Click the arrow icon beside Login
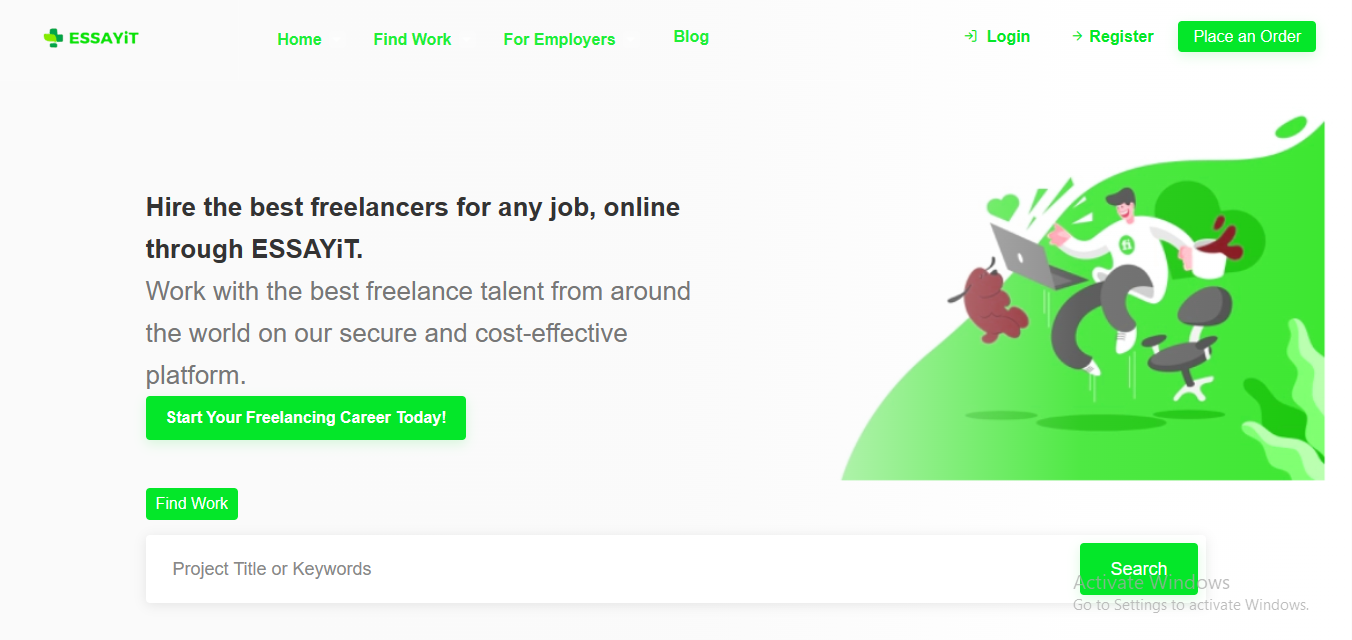The width and height of the screenshot is (1352, 640). click(x=970, y=37)
